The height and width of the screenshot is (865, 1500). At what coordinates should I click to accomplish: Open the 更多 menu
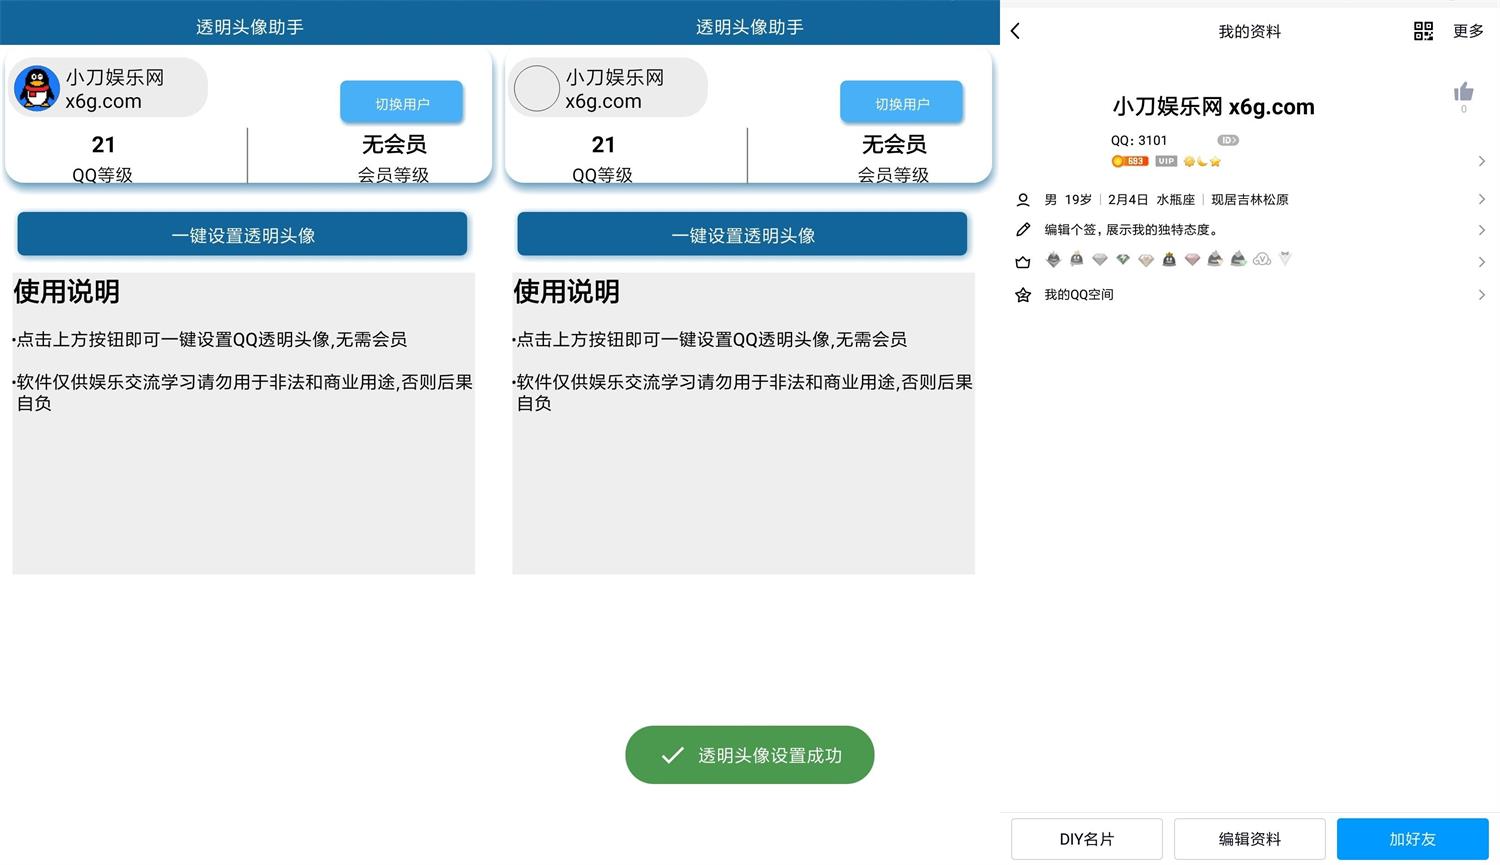(x=1467, y=31)
